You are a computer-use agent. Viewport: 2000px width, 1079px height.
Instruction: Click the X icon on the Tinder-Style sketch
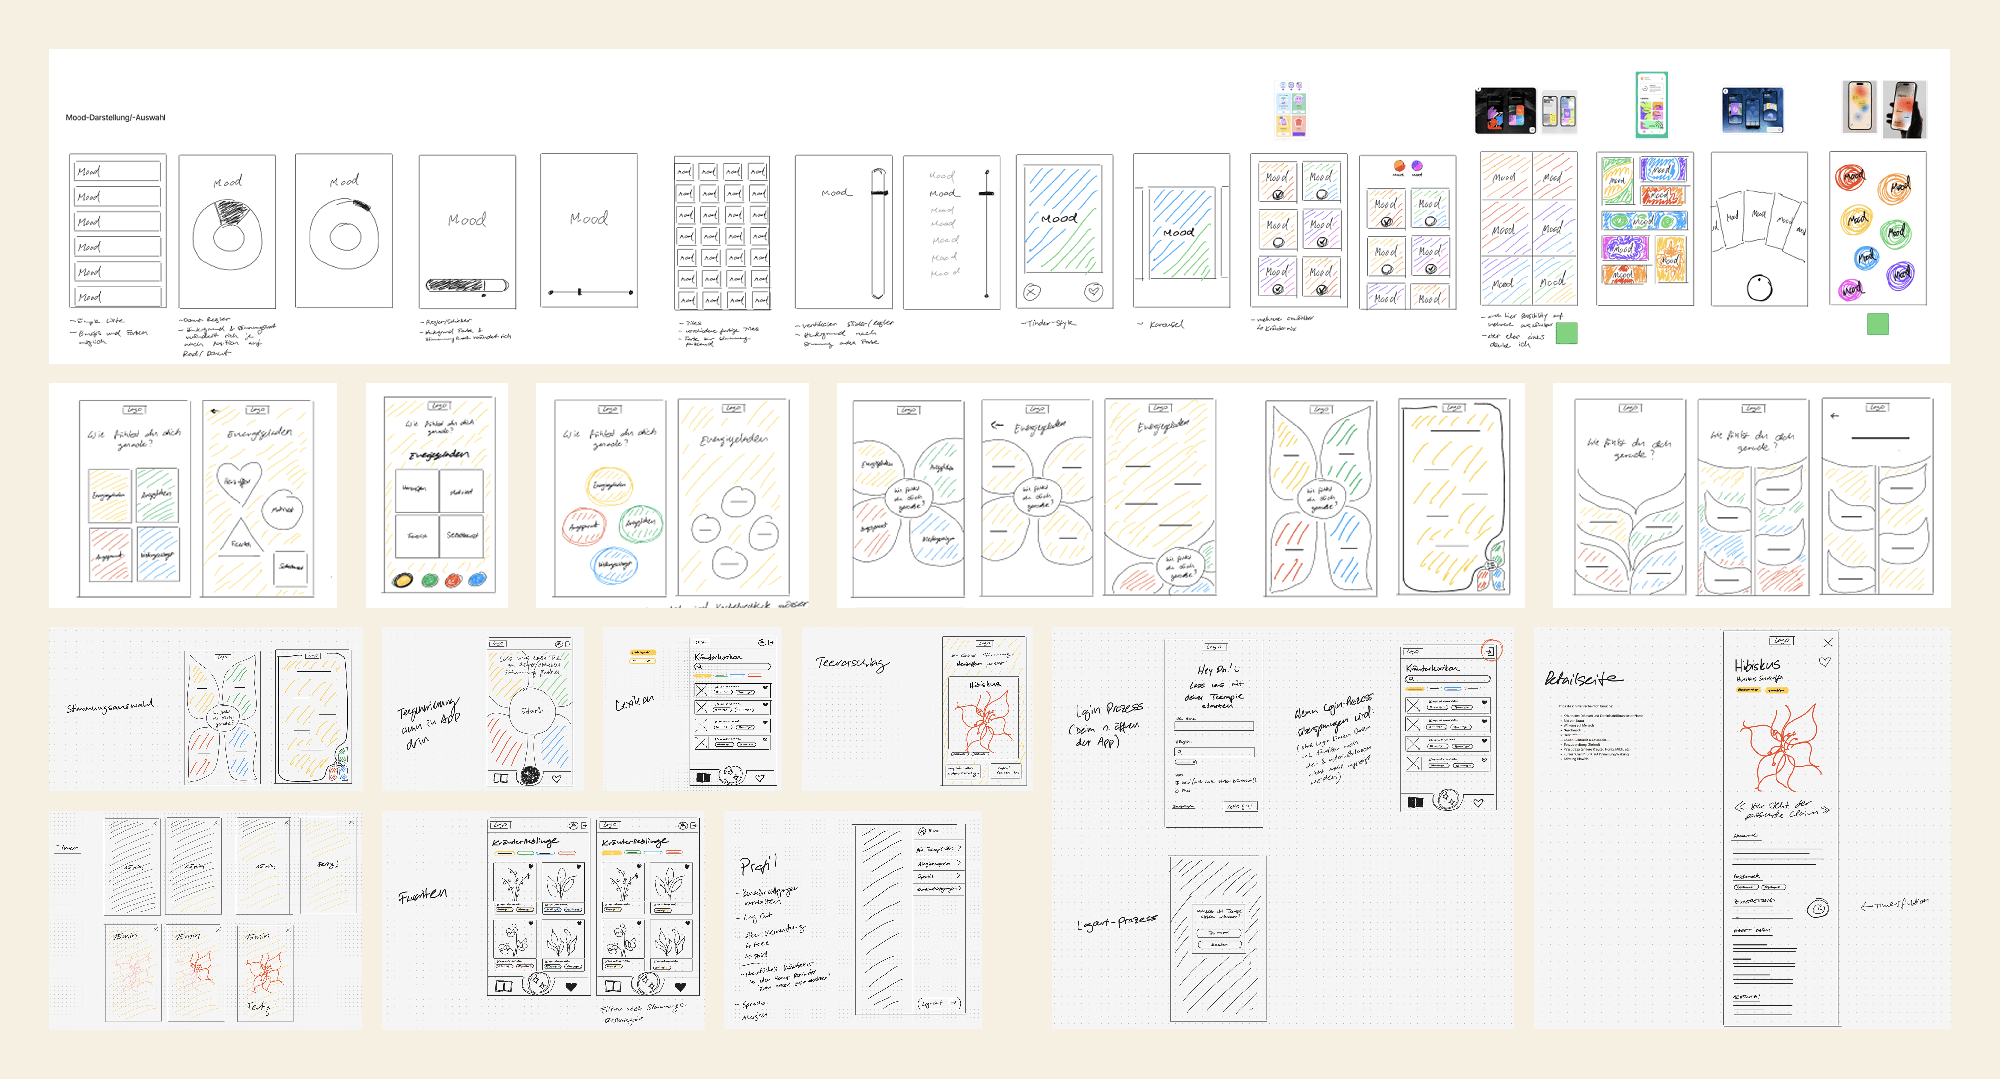[x=1032, y=292]
